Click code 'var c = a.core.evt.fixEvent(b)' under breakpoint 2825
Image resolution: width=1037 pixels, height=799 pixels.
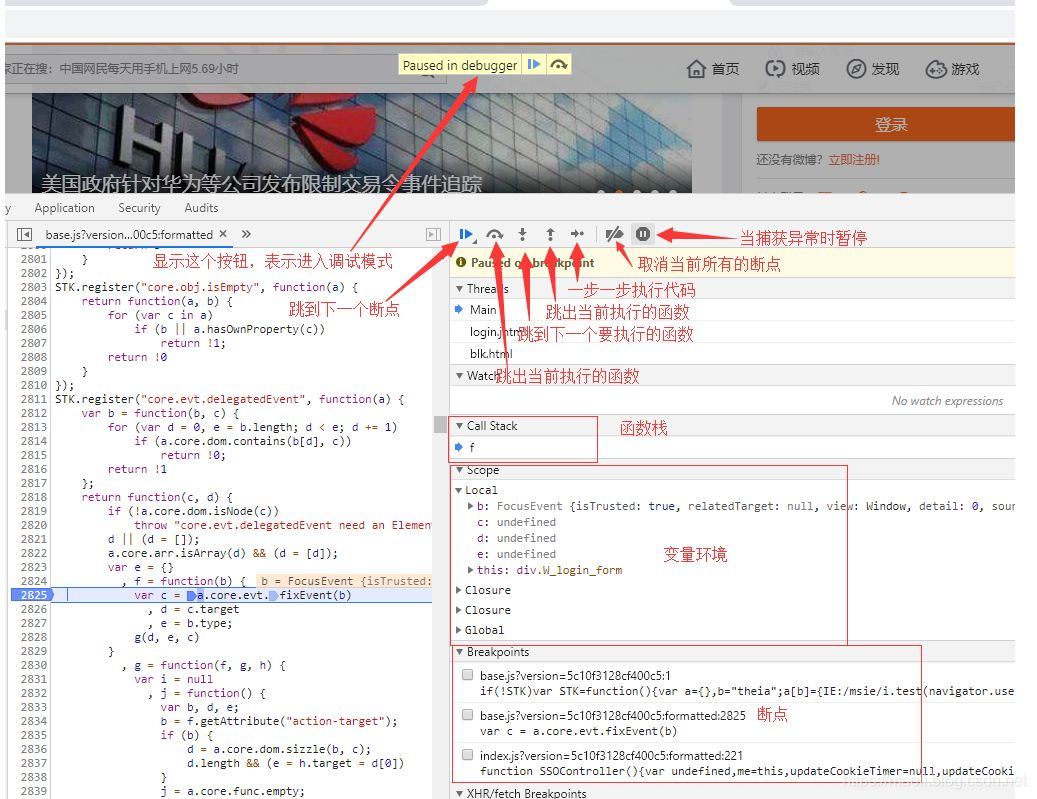pos(578,731)
